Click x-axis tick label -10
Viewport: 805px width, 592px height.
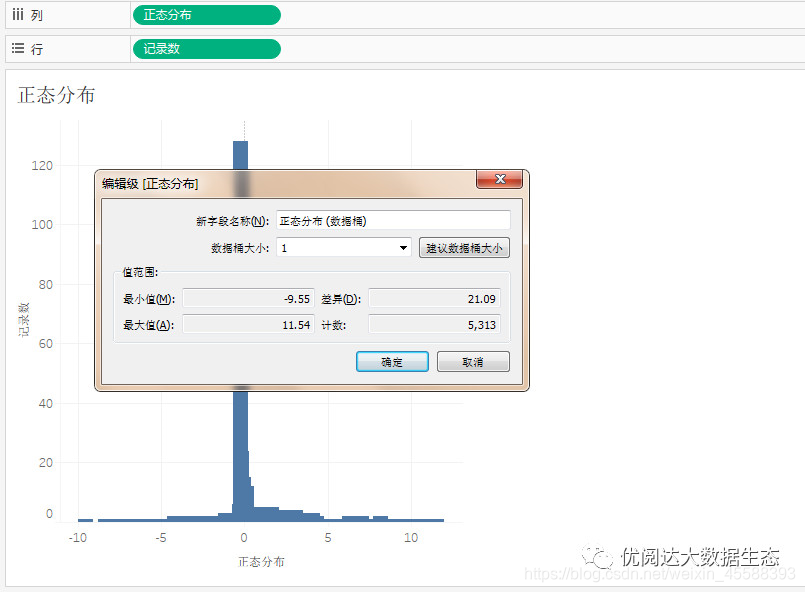pyautogui.click(x=78, y=538)
